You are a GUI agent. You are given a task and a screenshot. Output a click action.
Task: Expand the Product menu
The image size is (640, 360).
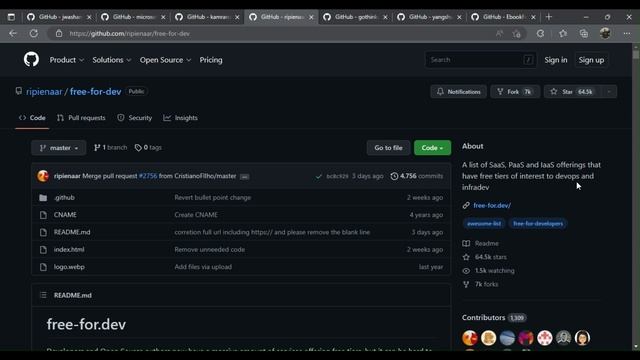67,60
